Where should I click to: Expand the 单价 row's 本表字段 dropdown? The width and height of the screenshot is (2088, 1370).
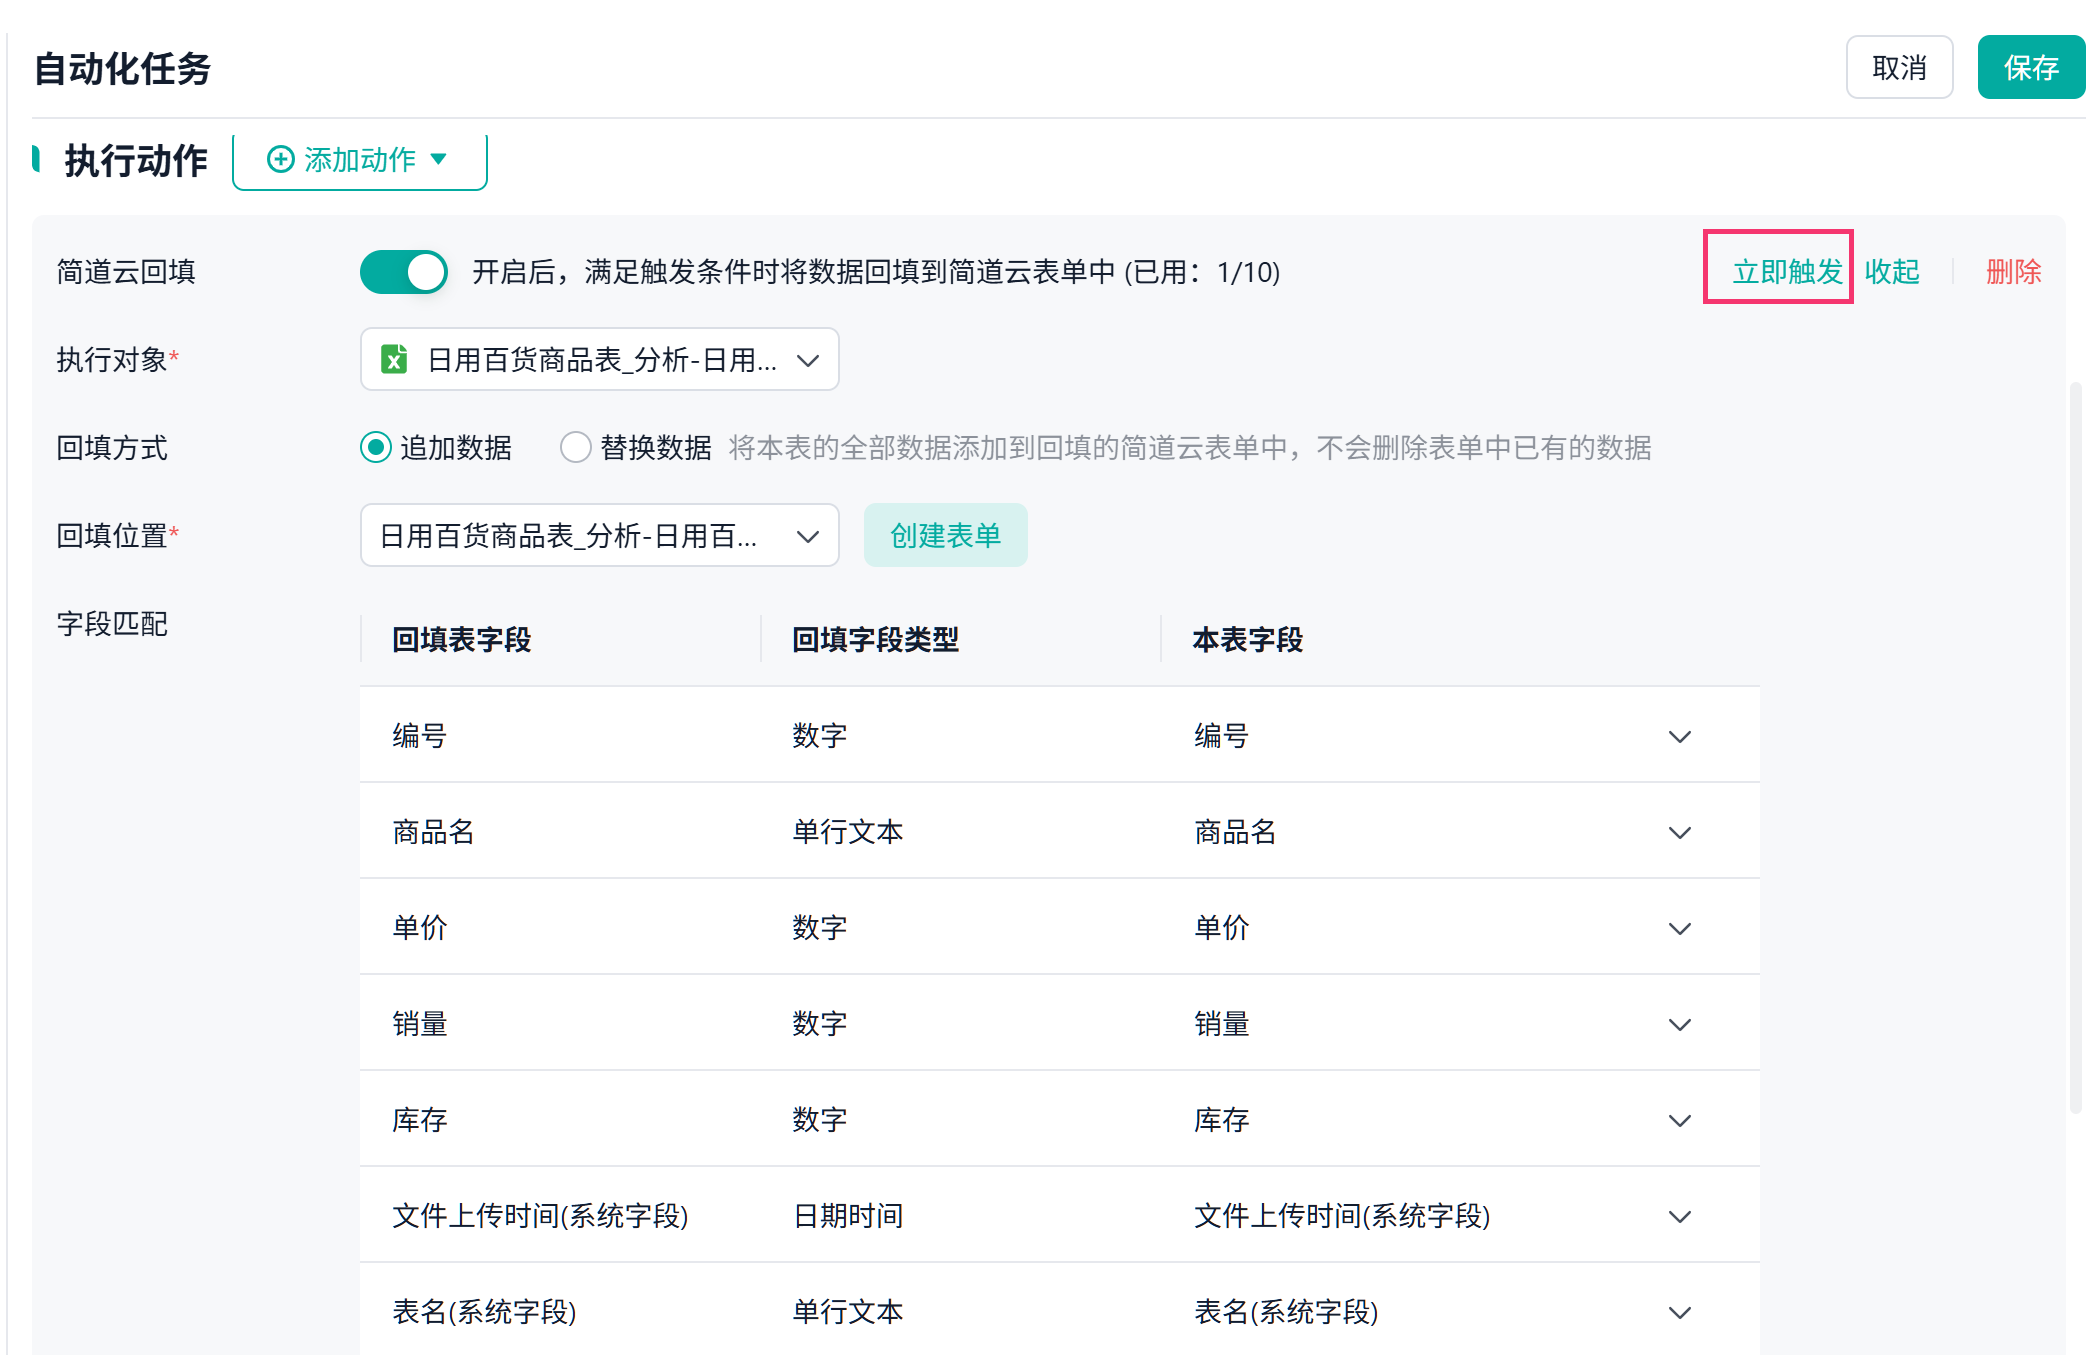click(1679, 928)
